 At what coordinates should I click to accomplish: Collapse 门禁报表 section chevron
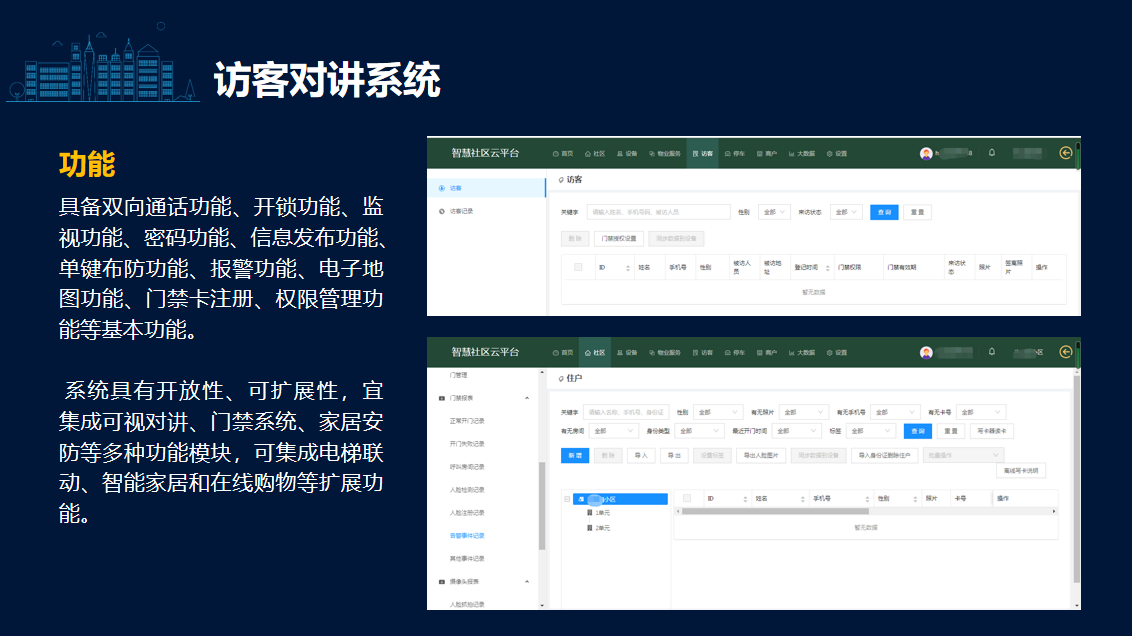coord(527,398)
